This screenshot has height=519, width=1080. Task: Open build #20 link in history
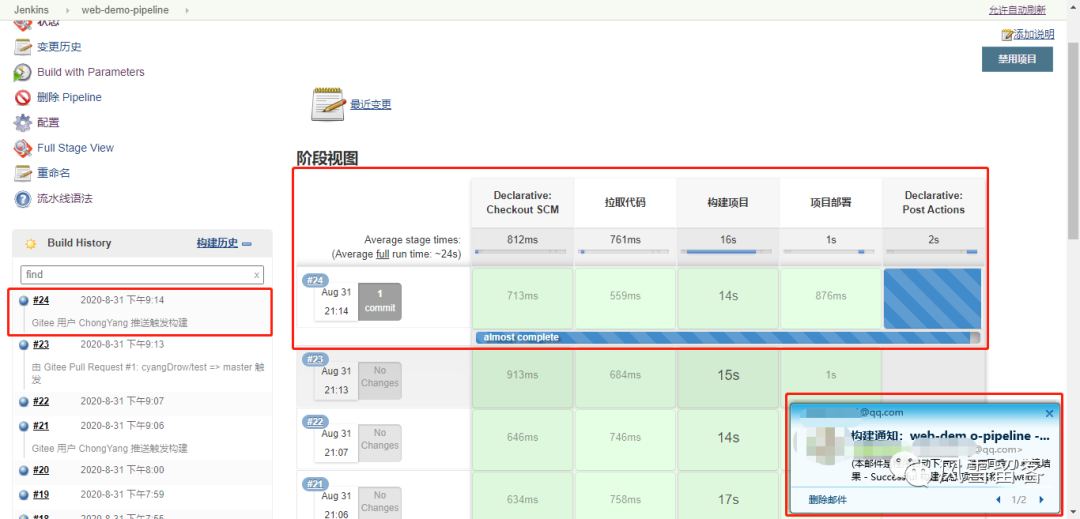(41, 470)
